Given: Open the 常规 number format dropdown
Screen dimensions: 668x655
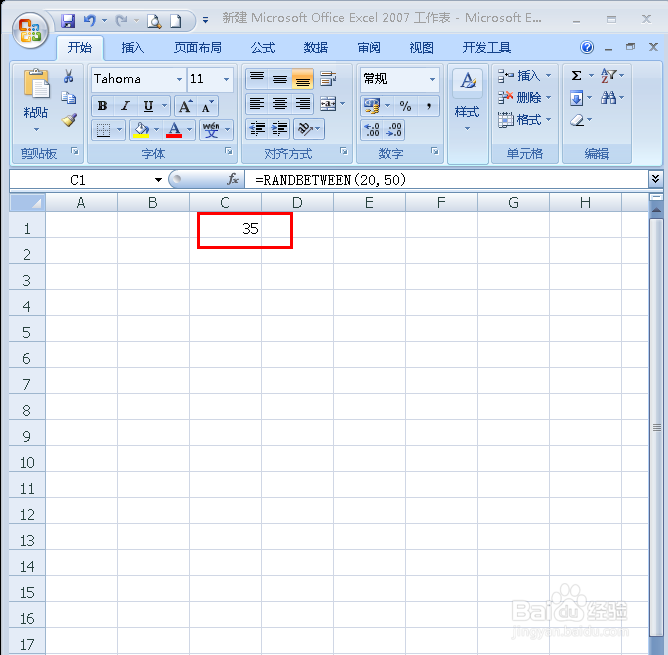Looking at the screenshot, I should coord(432,79).
